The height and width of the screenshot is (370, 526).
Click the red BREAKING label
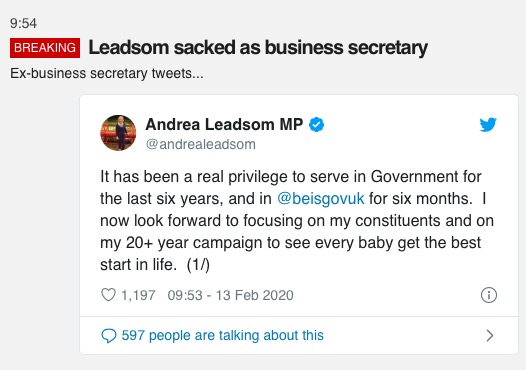click(x=45, y=48)
